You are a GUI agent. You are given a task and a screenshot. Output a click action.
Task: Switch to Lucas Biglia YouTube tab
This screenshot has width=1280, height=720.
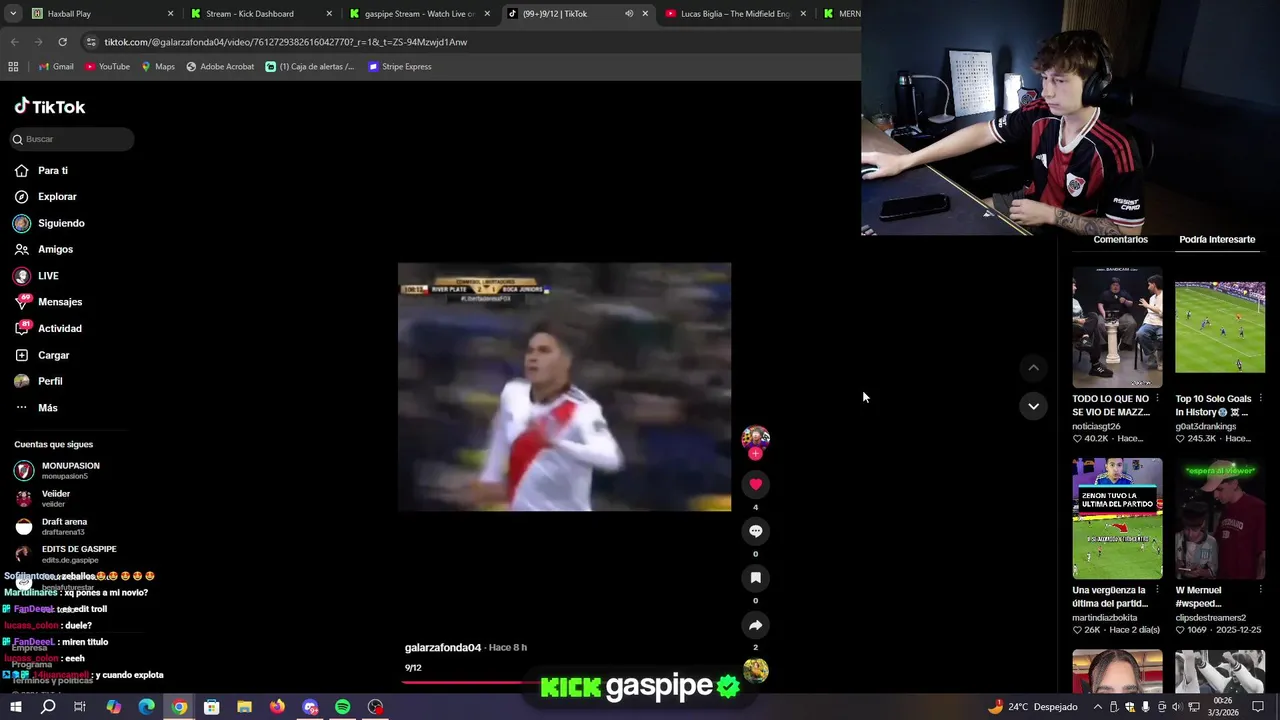click(735, 14)
